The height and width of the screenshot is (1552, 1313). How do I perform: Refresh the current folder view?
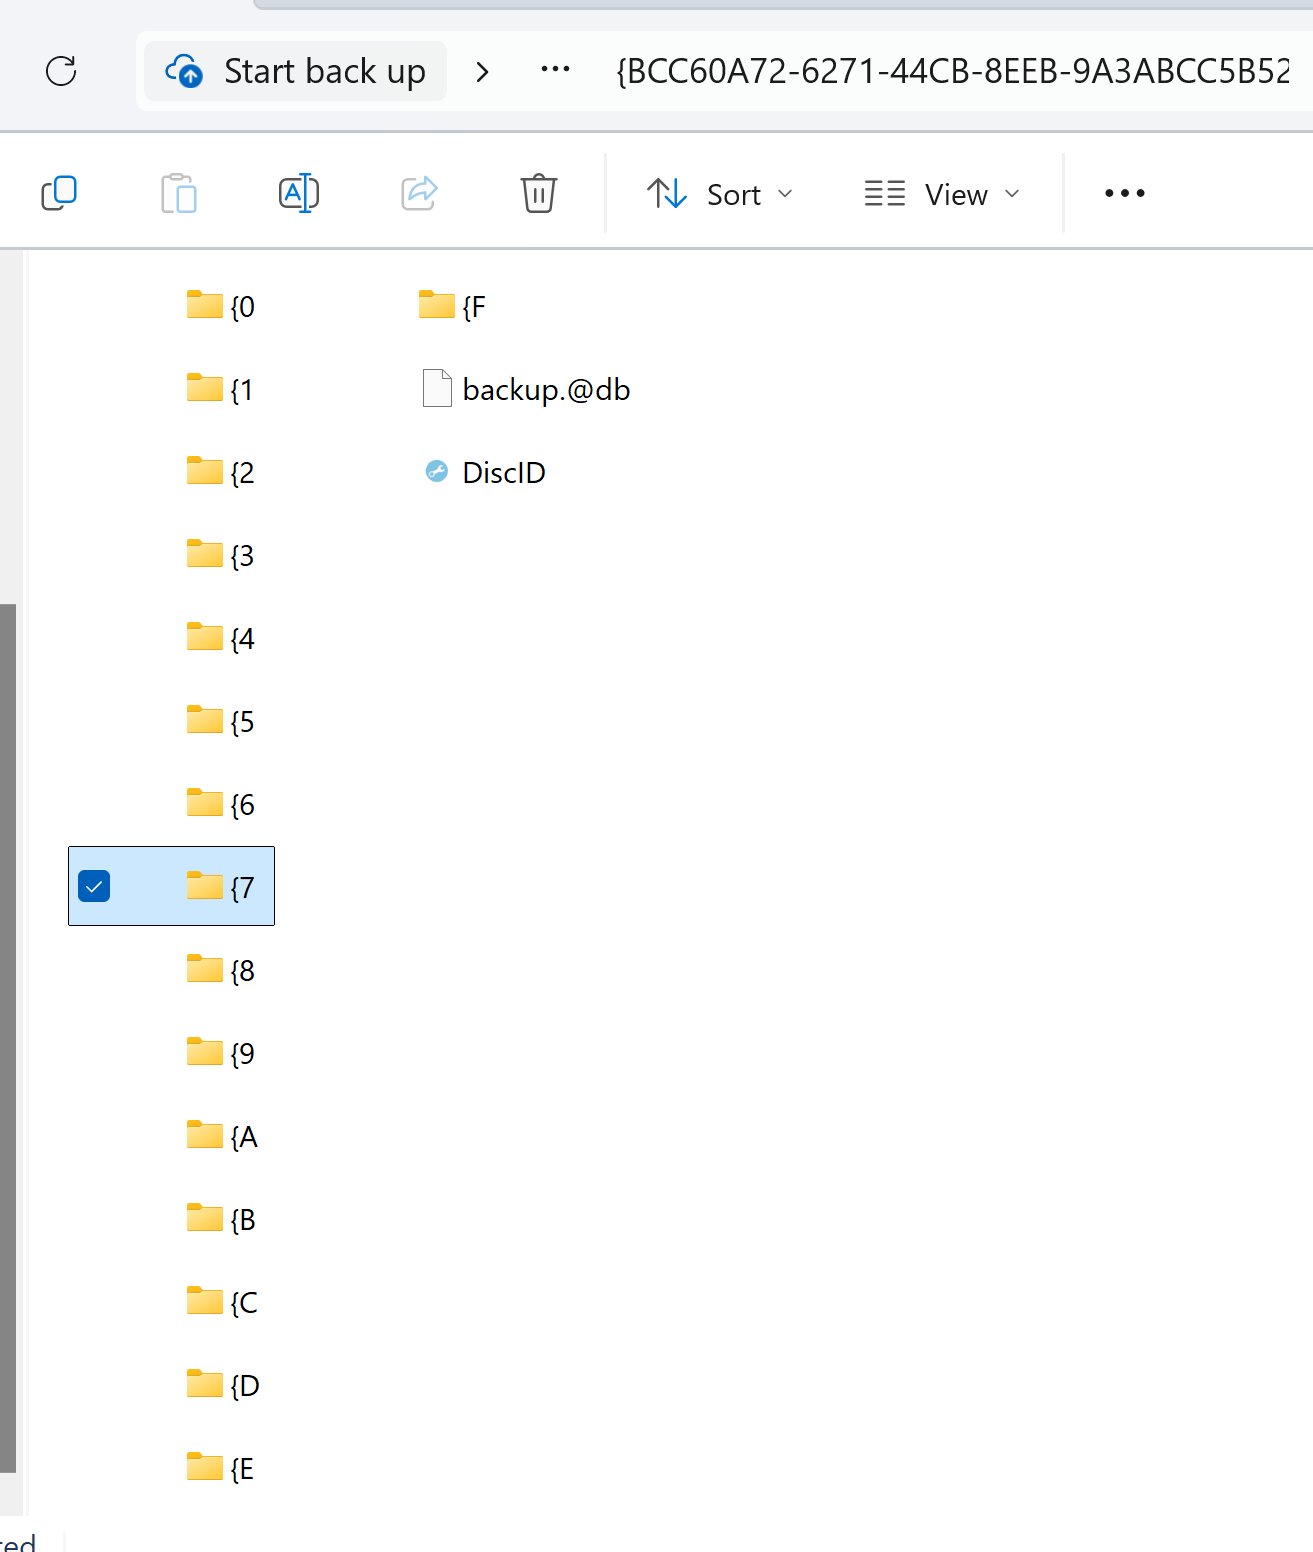coord(61,71)
